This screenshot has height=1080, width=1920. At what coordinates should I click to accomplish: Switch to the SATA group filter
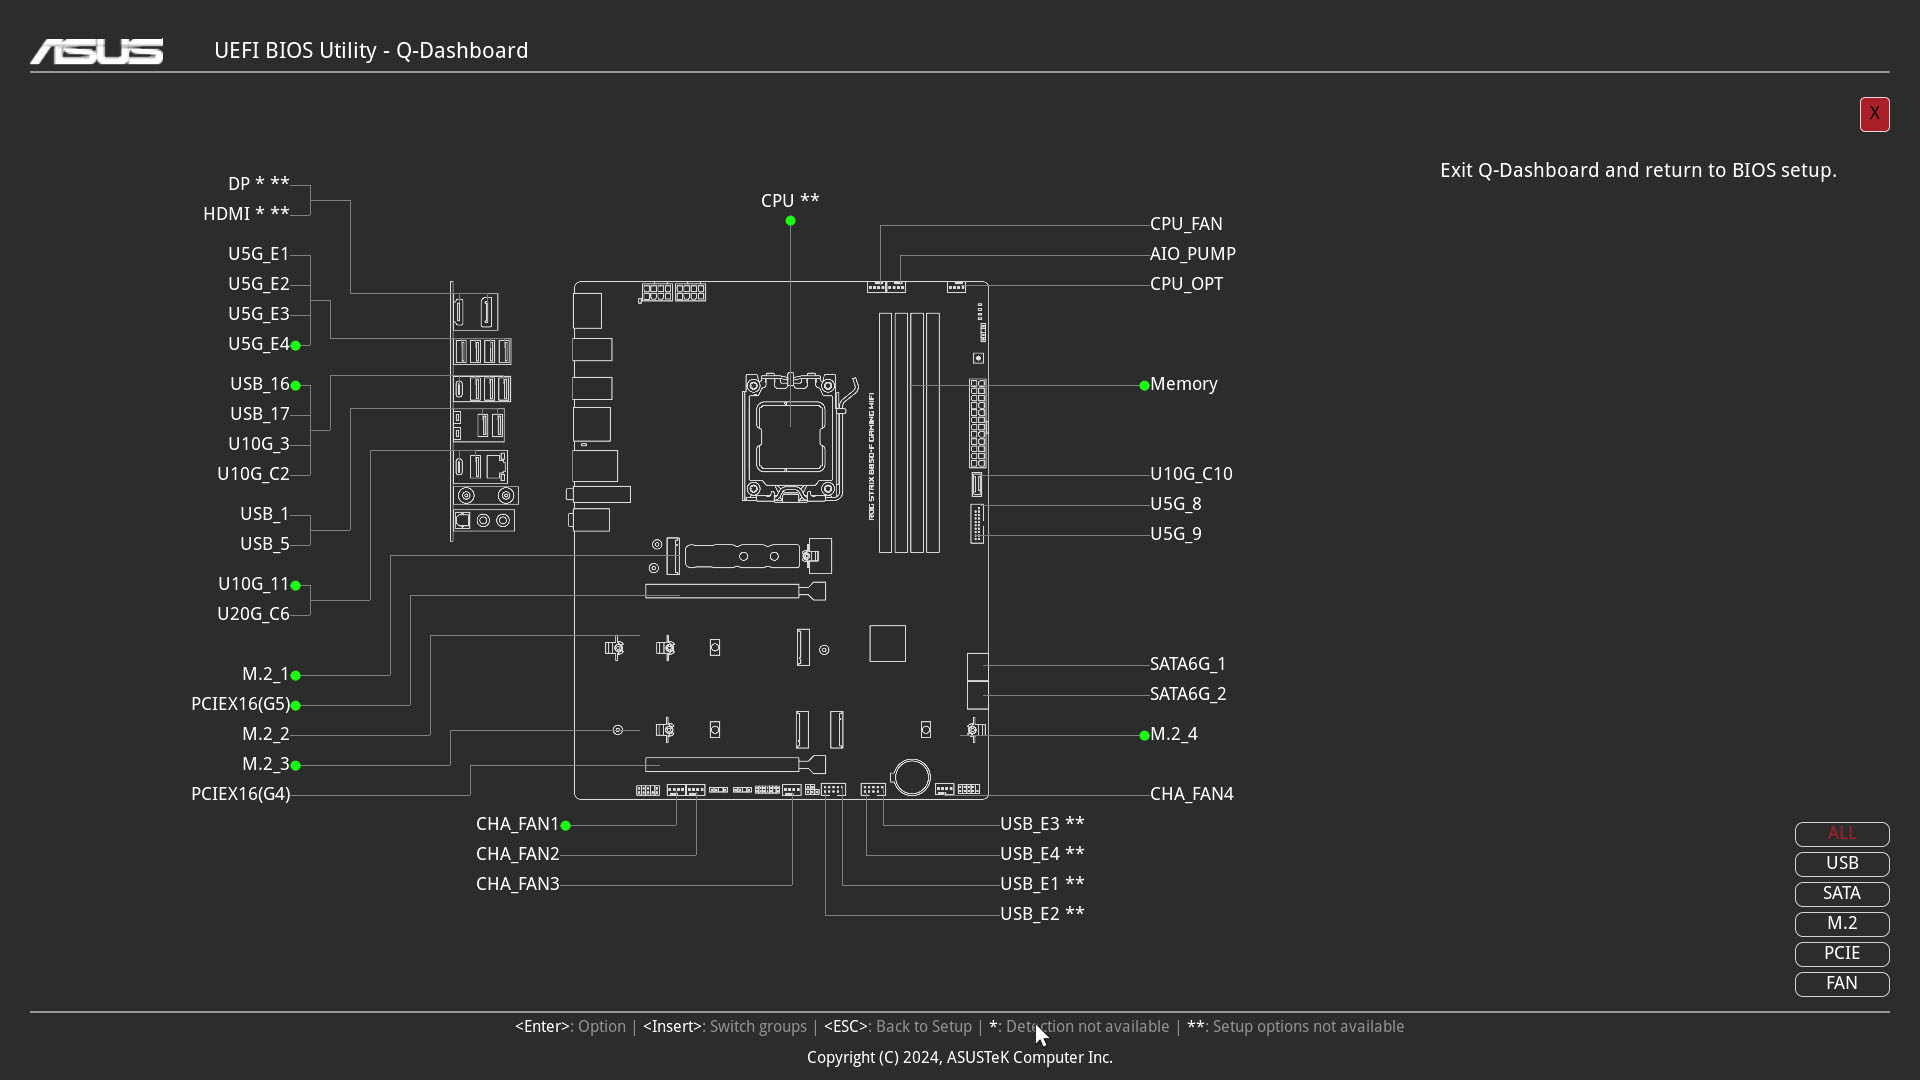(1842, 894)
